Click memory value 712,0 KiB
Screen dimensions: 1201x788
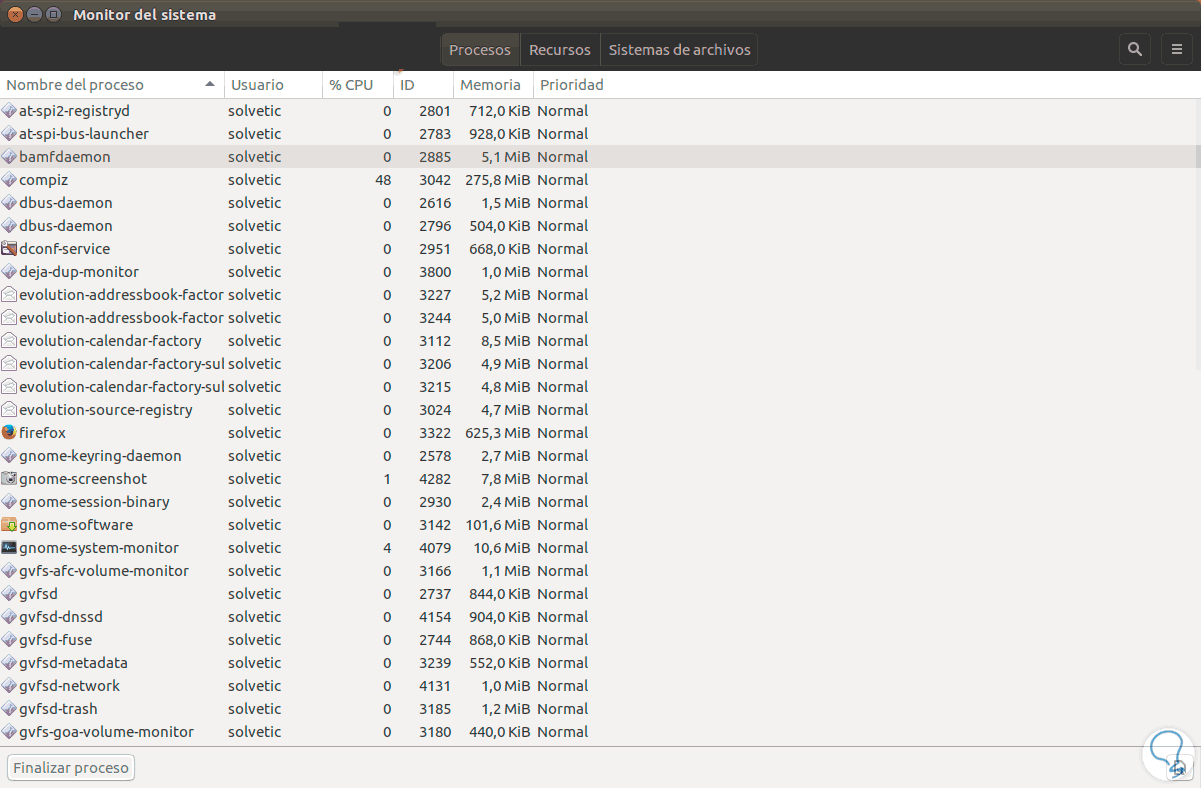(500, 111)
